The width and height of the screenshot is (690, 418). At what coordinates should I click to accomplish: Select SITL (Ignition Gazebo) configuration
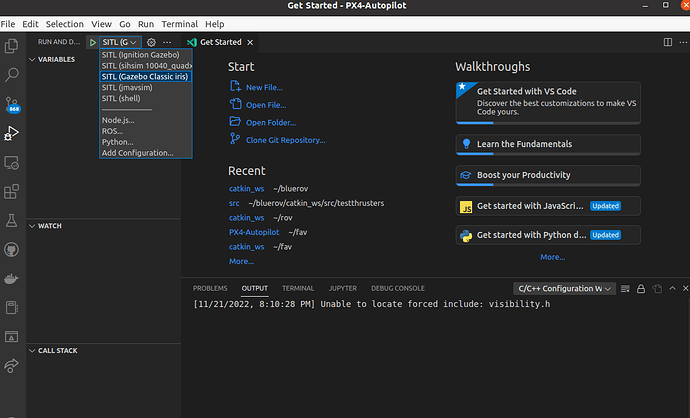coord(146,55)
